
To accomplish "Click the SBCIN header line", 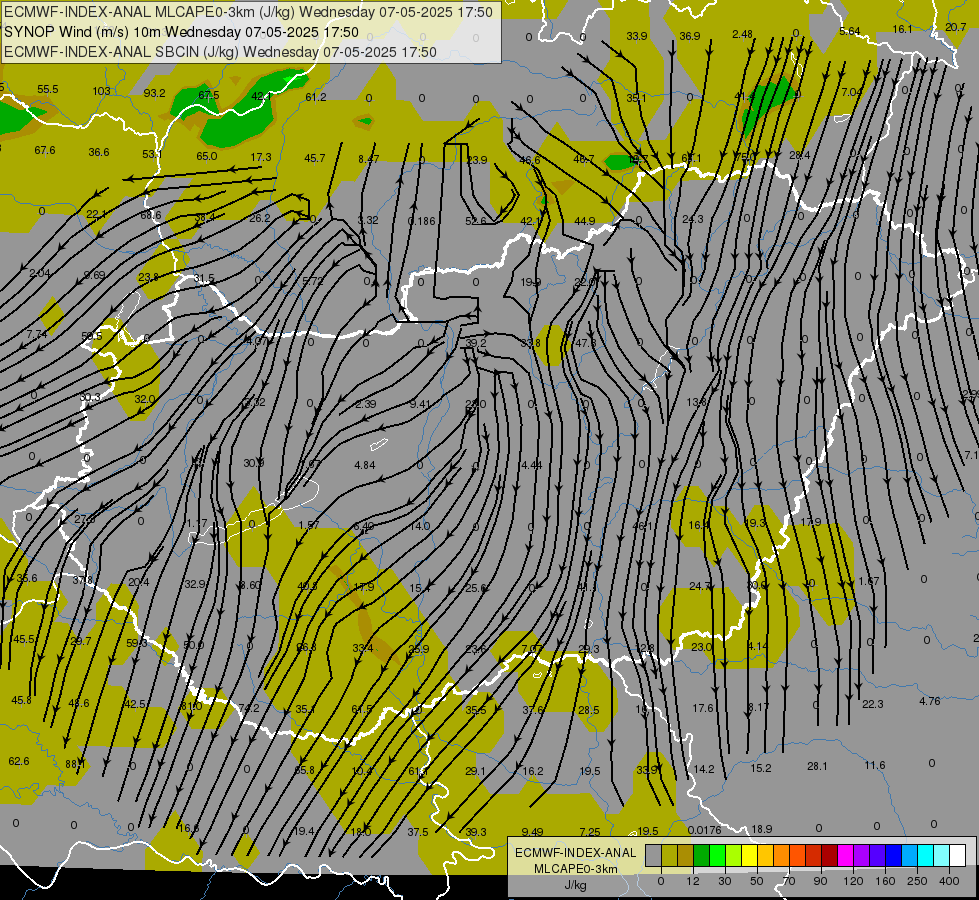I will [x=220, y=52].
